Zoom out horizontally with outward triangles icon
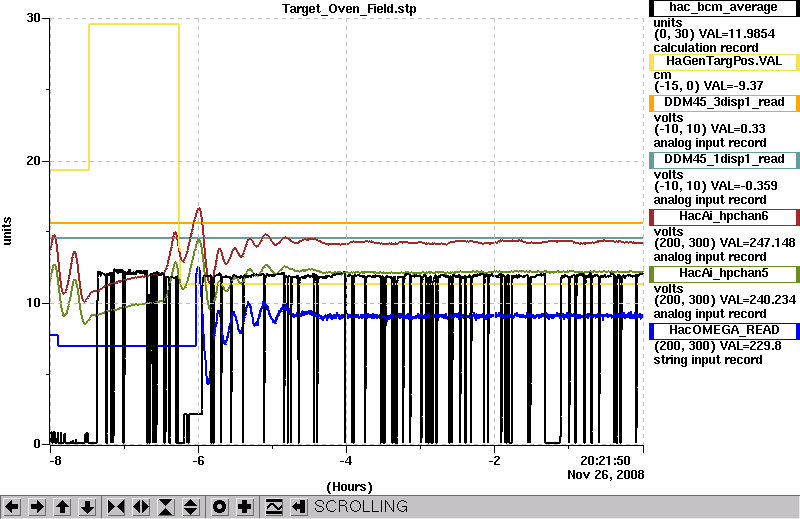Screen dimensions: 800x519 141,507
